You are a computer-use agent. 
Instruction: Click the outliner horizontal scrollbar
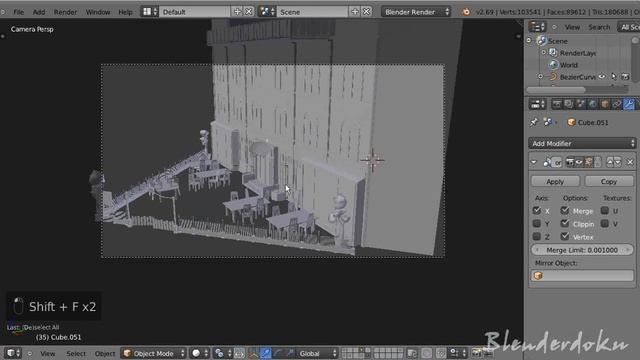[556, 89]
